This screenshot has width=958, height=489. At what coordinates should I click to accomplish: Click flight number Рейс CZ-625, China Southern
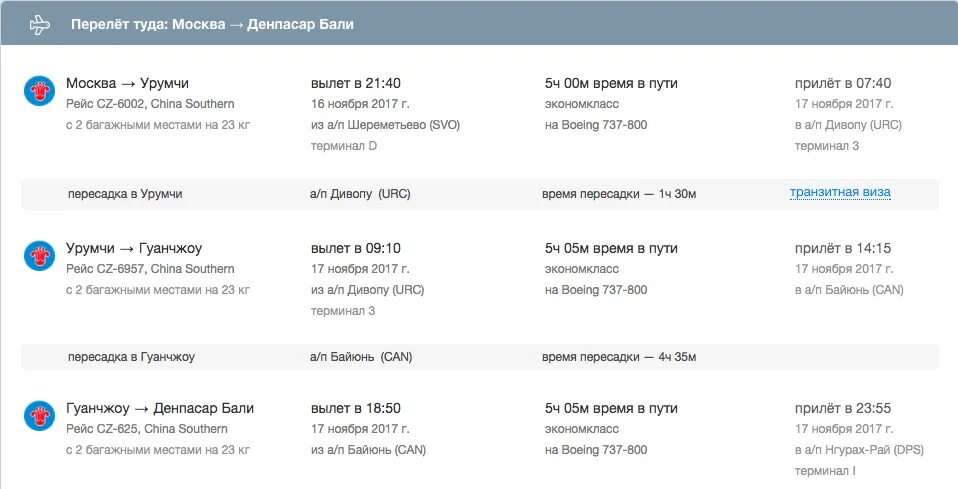pos(147,429)
